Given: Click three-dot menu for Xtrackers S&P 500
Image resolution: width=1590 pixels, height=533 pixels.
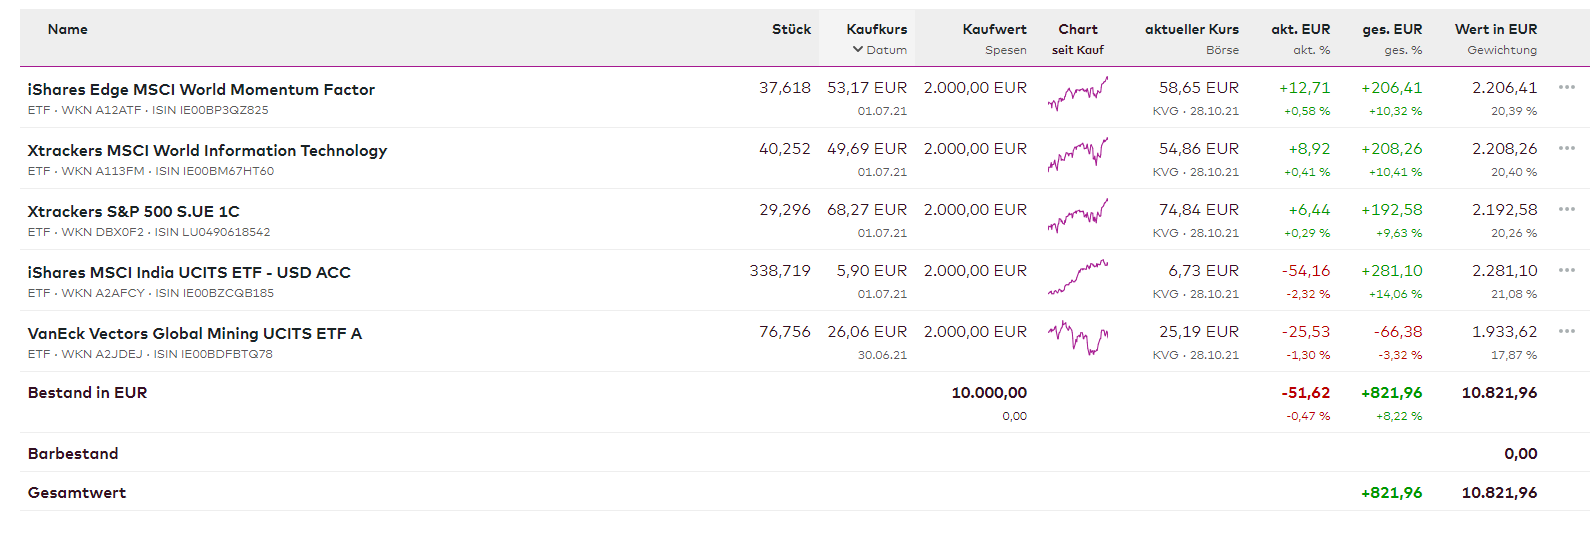Looking at the screenshot, I should point(1566,210).
